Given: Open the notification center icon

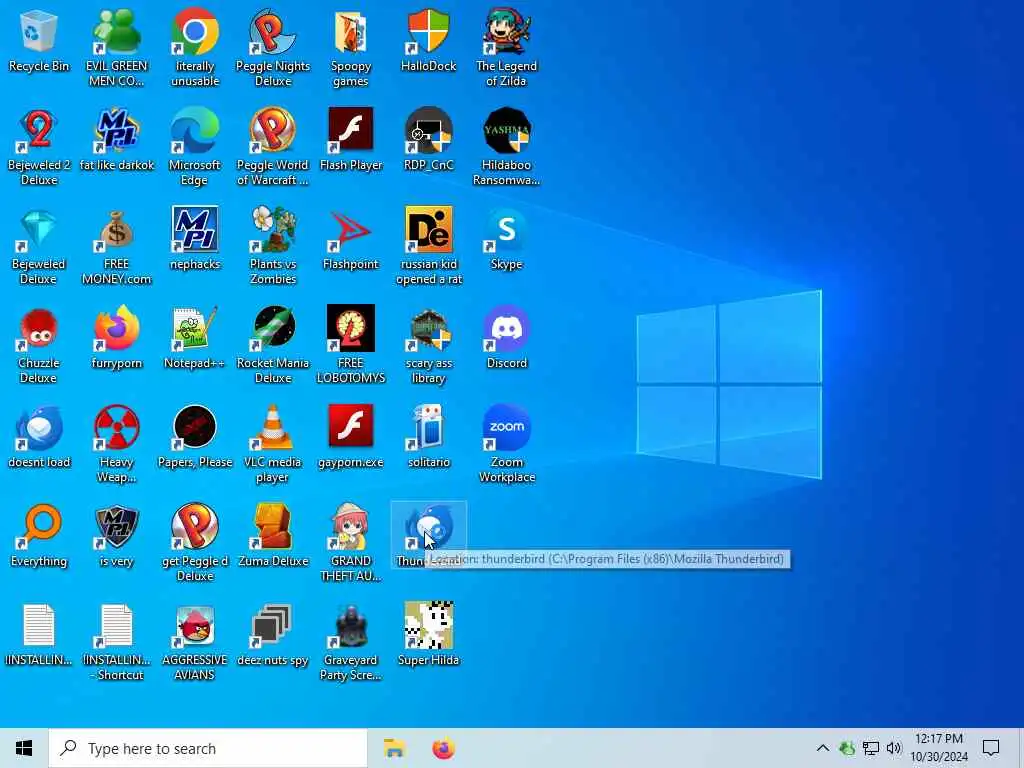Looking at the screenshot, I should pyautogui.click(x=991, y=748).
